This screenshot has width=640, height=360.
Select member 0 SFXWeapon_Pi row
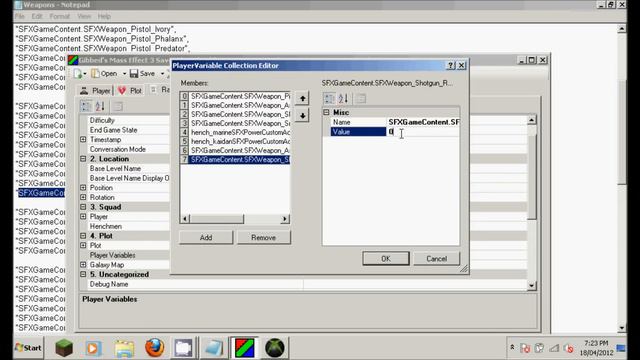coord(235,96)
